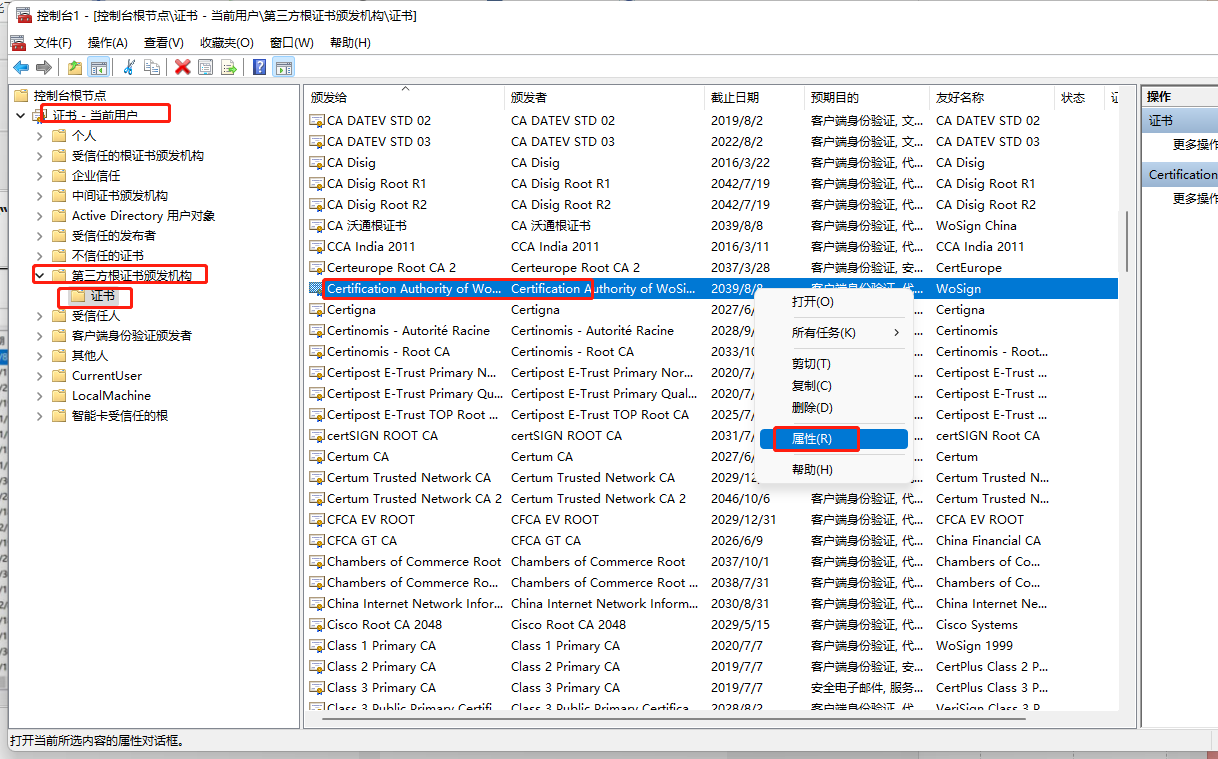Click certificate icon of Certum CA row
1218x759 pixels.
317,456
